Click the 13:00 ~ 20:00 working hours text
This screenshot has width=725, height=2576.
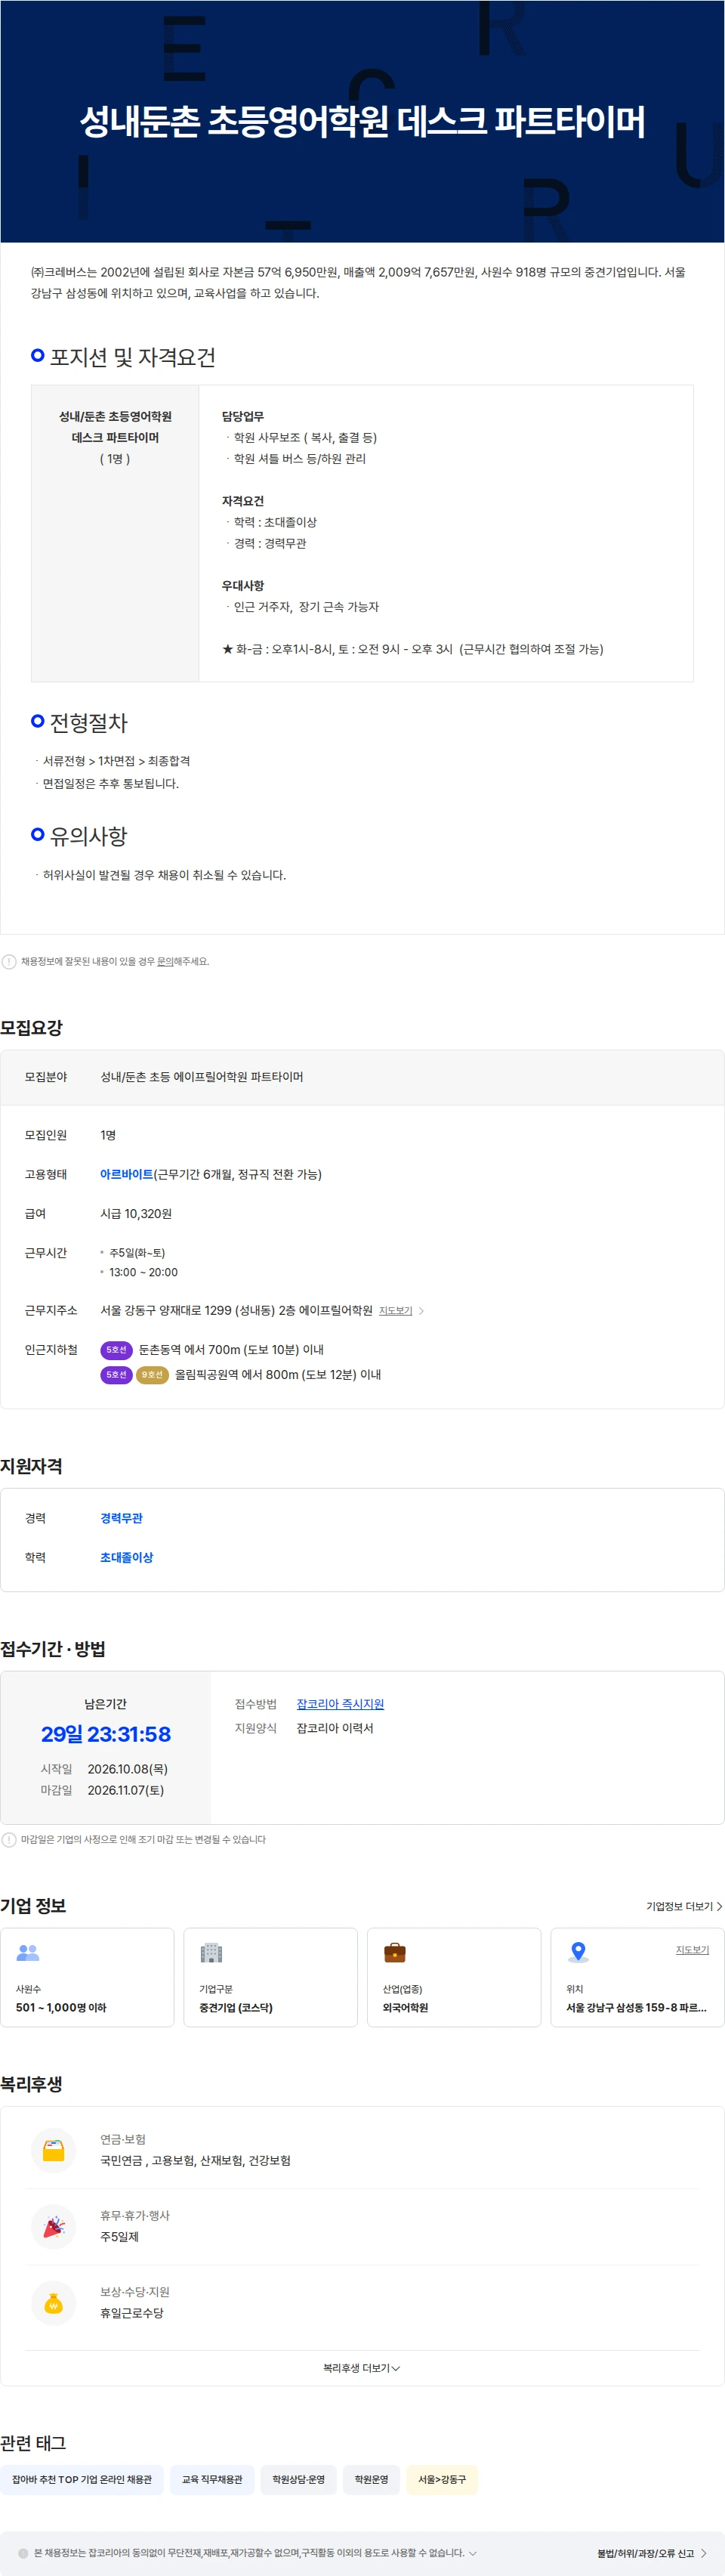pos(143,1272)
